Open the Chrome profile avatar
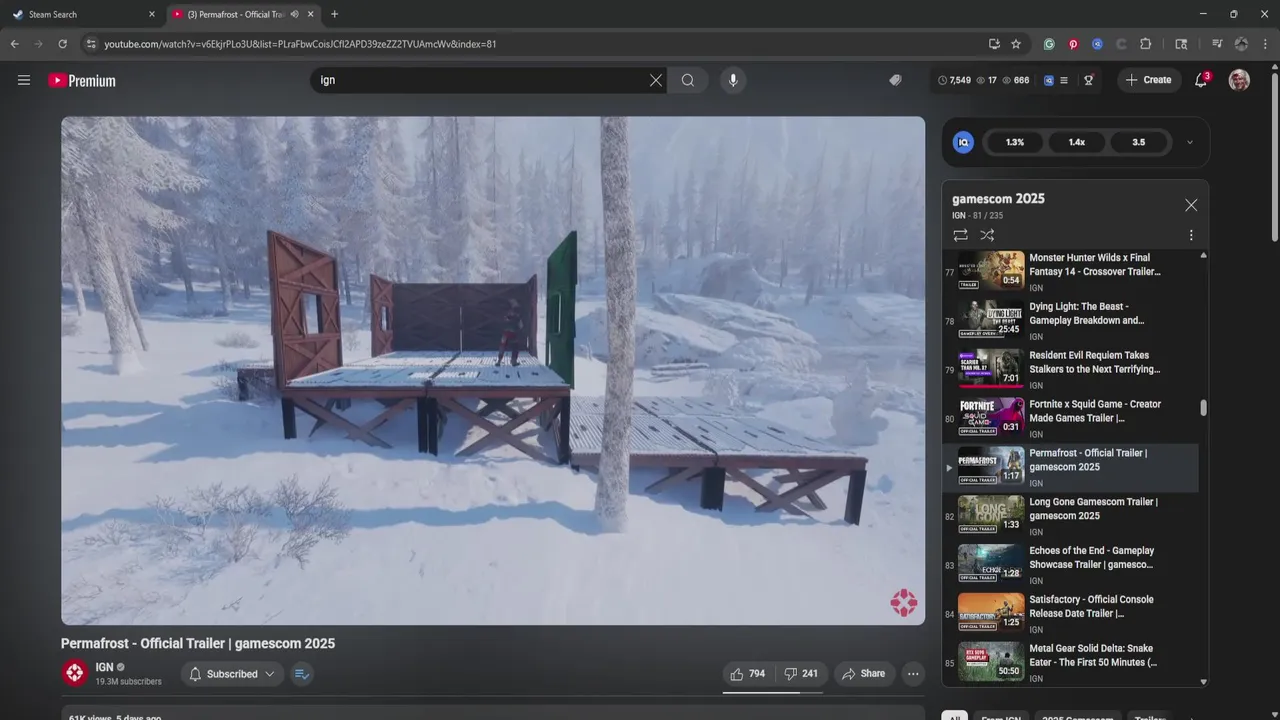Viewport: 1280px width, 720px height. coord(1241,44)
